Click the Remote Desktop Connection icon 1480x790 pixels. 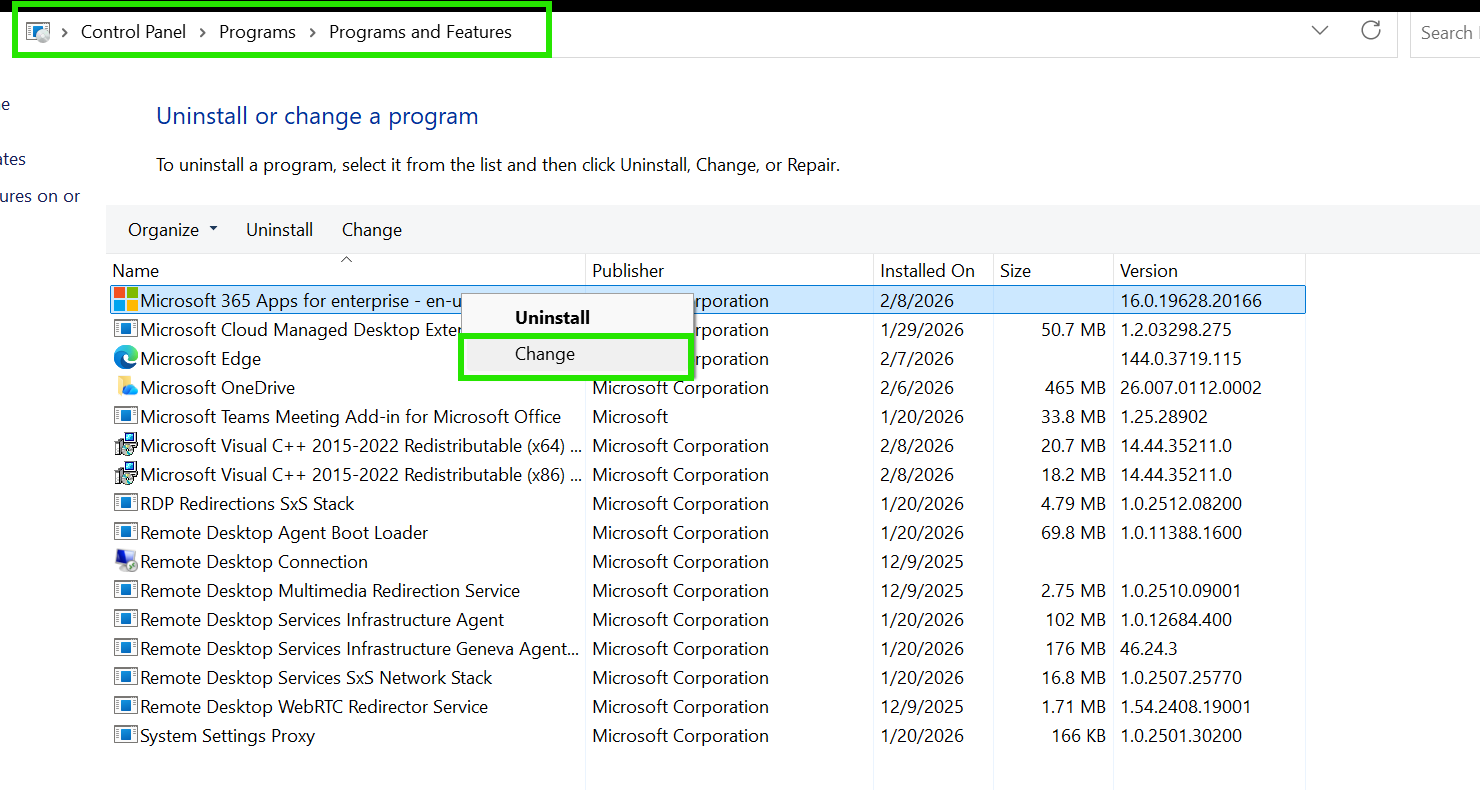click(125, 561)
